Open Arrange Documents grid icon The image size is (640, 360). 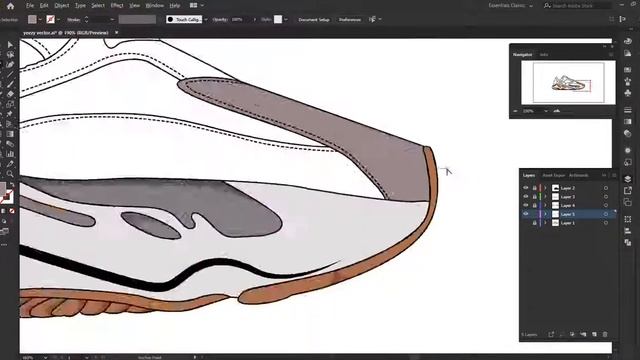point(194,5)
